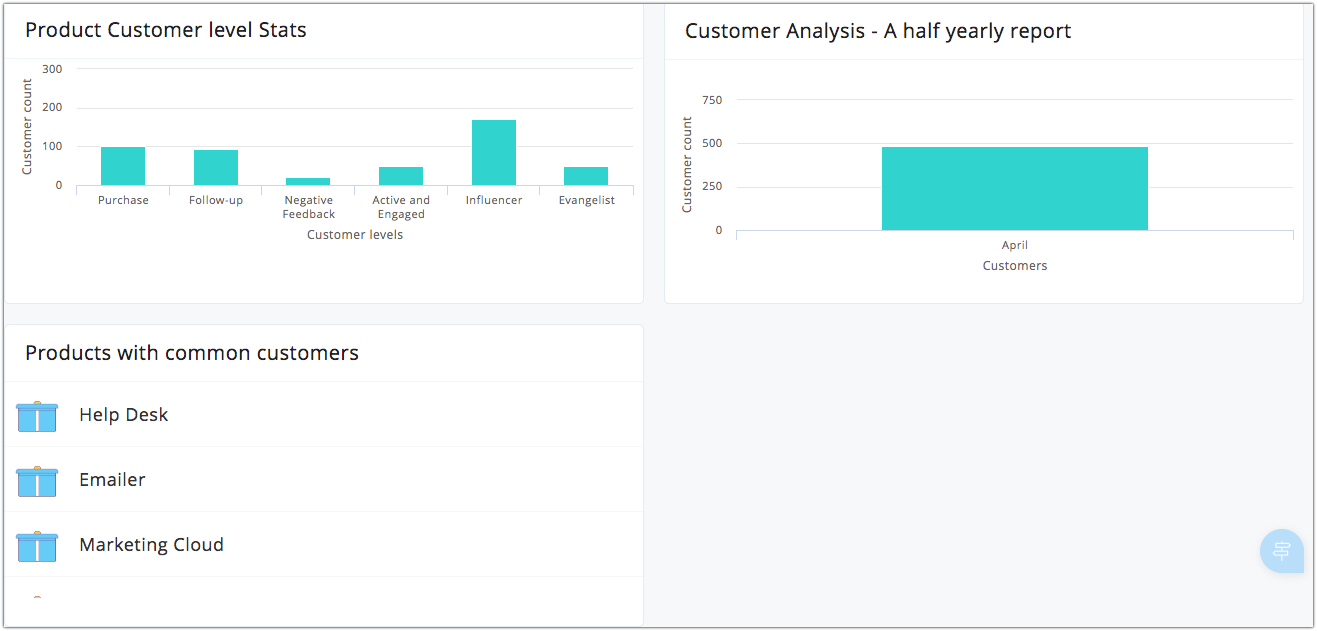This screenshot has height=631, width=1317.
Task: Click the Emailer product box icon
Action: tap(37, 481)
